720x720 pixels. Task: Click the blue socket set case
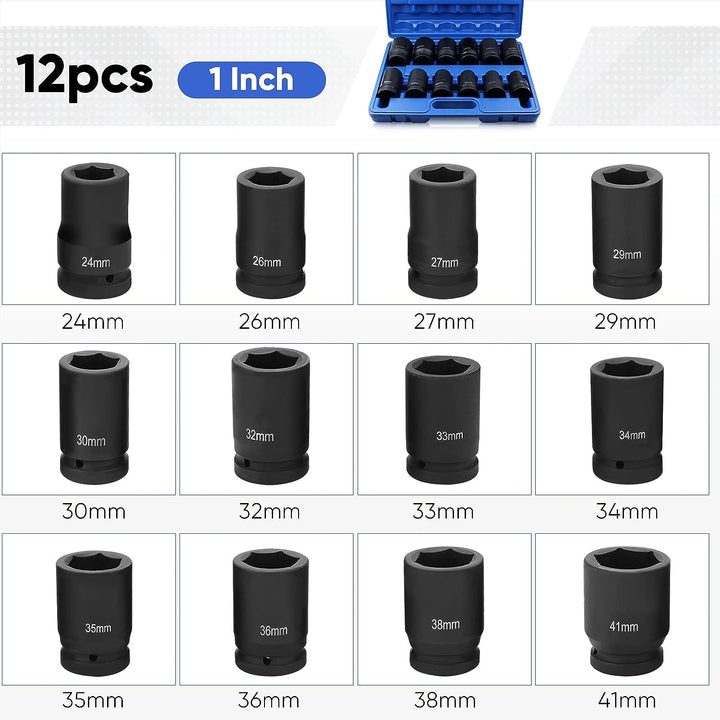pos(454,62)
